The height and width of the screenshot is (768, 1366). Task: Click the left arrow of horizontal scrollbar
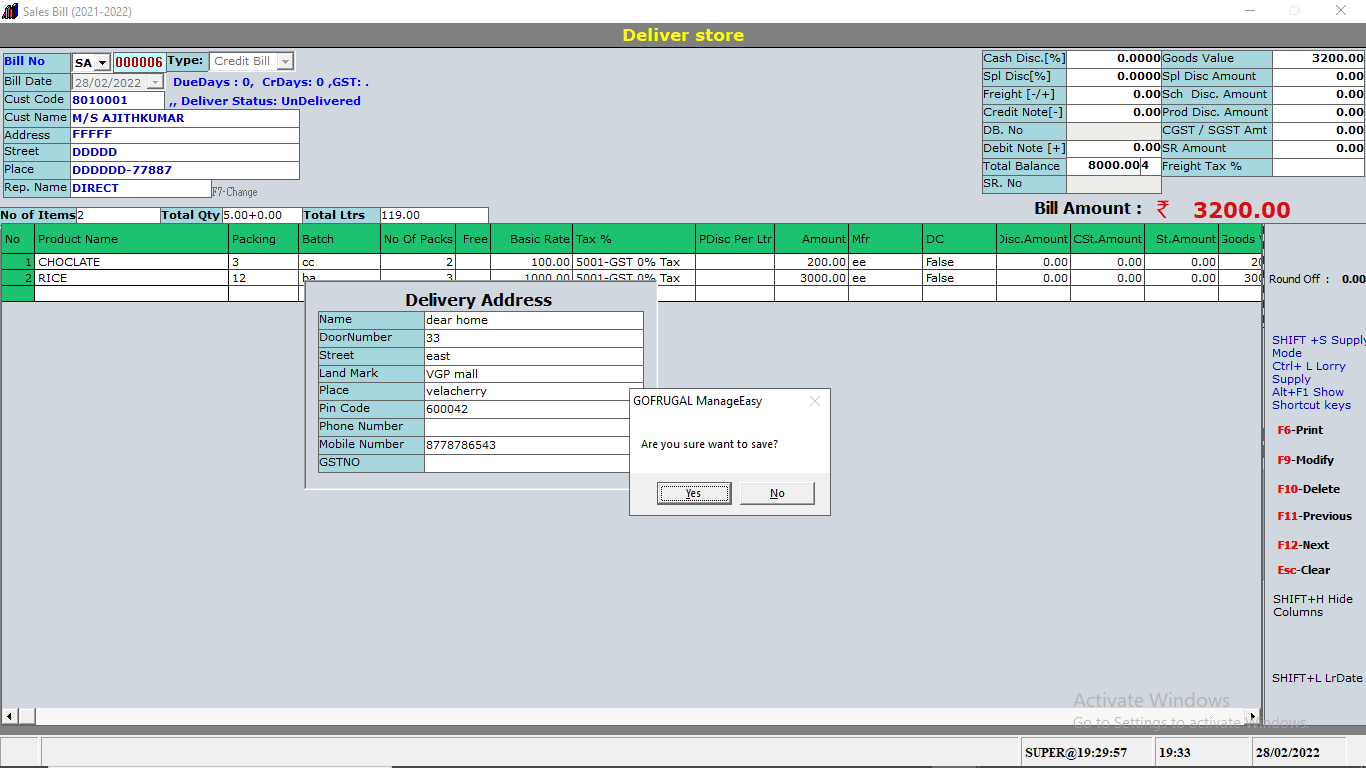tap(10, 717)
